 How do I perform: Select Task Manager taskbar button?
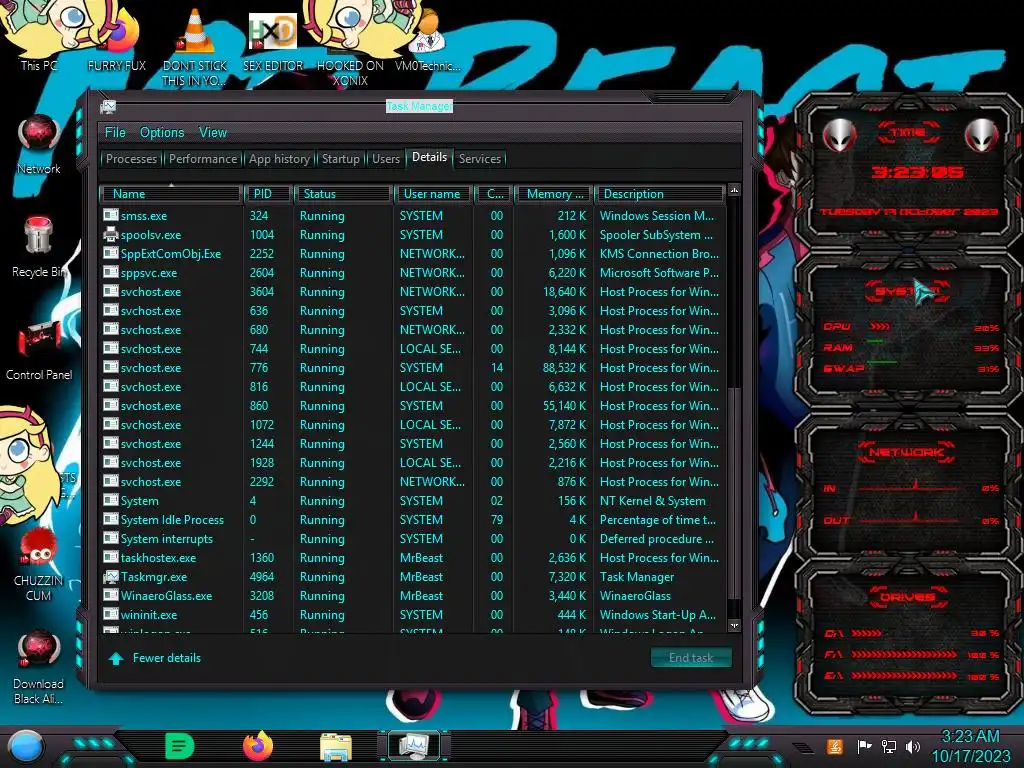pos(413,746)
